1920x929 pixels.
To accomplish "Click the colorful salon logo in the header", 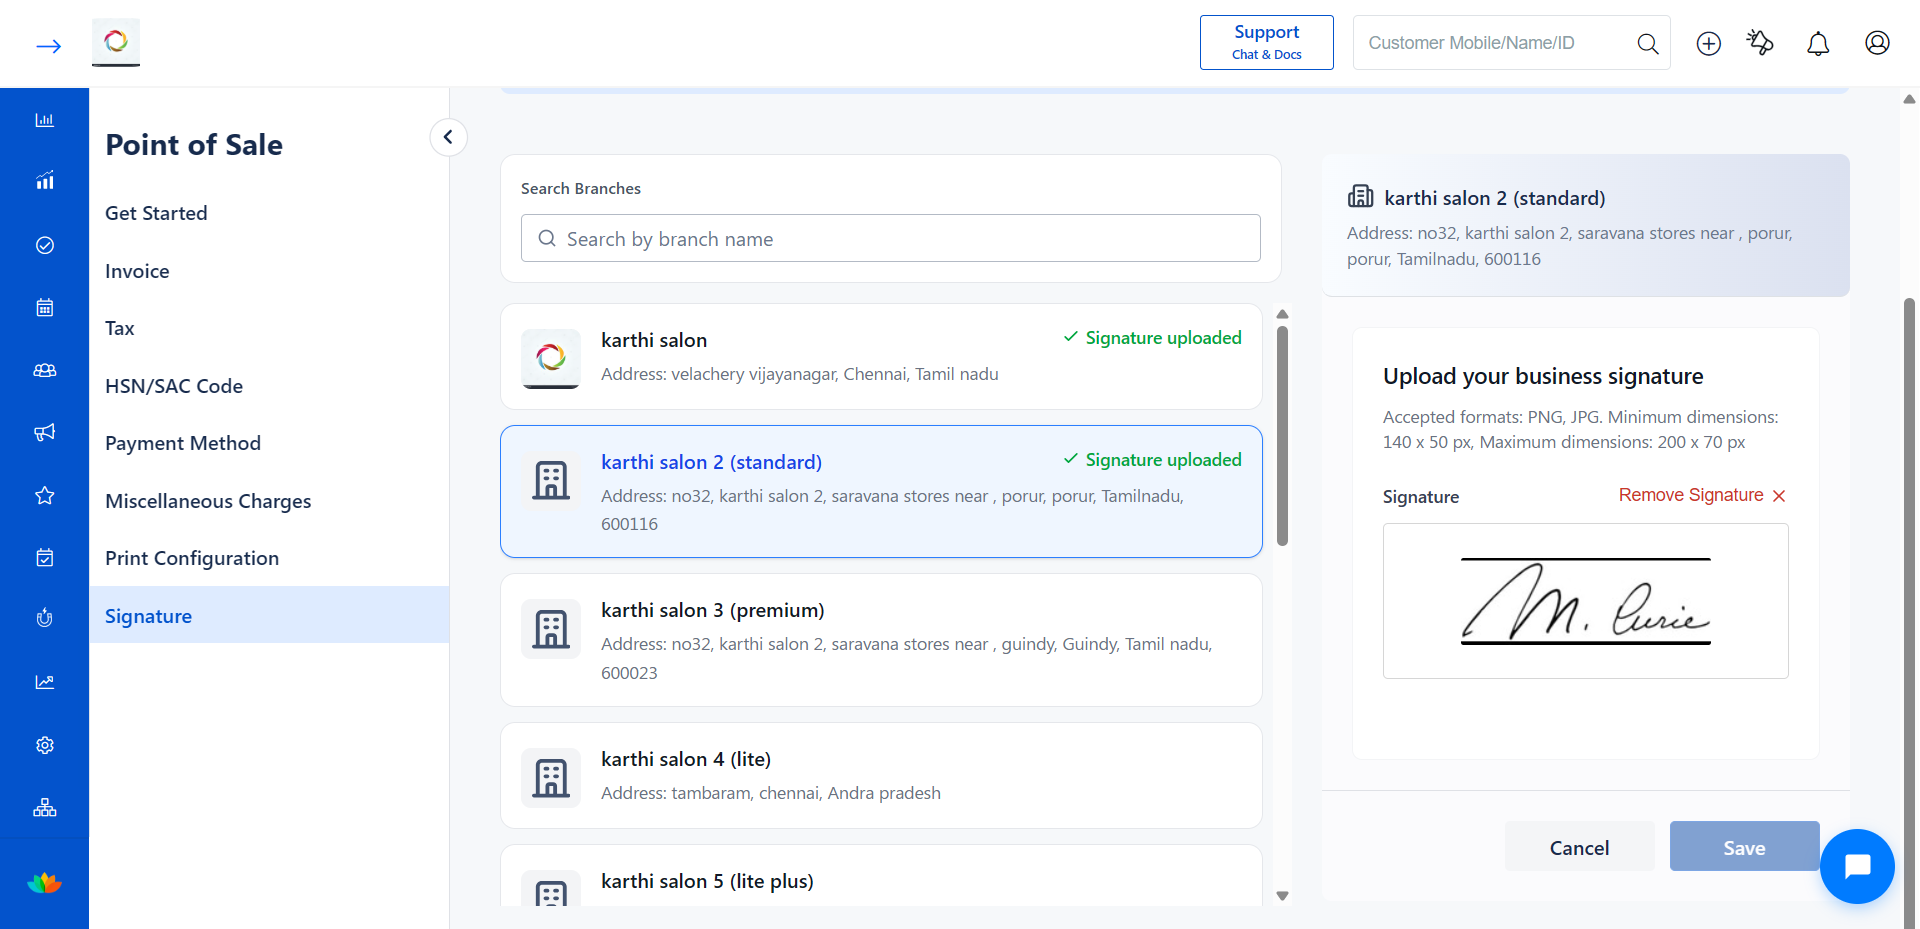I will click(x=116, y=42).
